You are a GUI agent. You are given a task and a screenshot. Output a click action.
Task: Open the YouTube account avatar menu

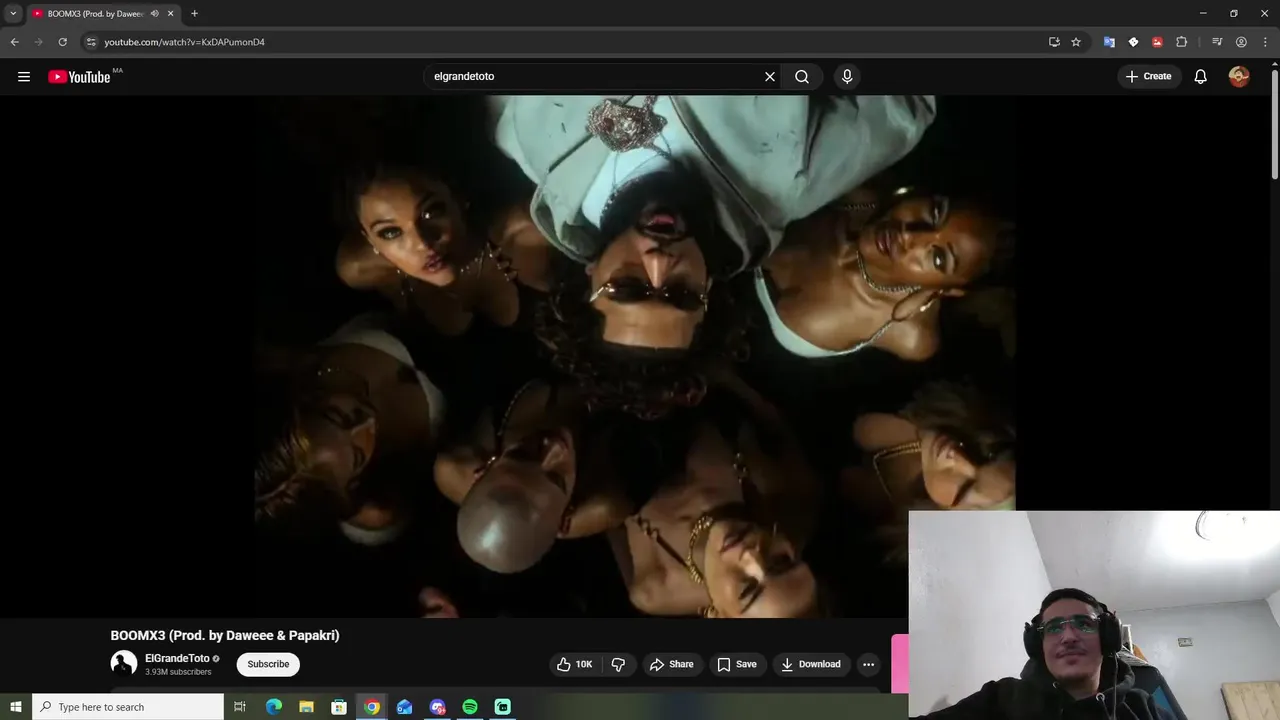point(1239,76)
